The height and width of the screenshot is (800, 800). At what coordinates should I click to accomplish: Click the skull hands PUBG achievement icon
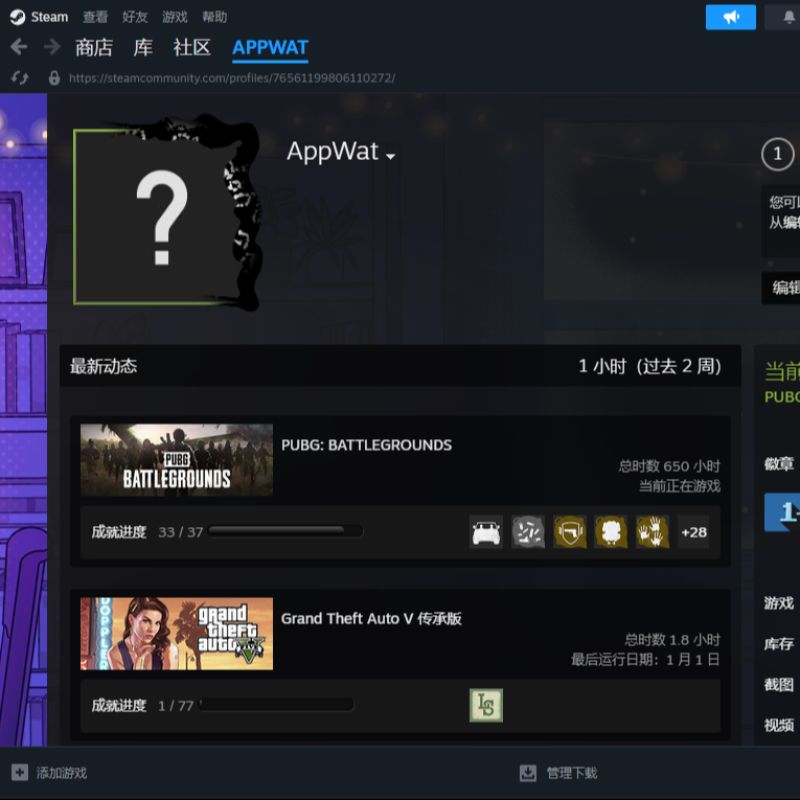652,532
